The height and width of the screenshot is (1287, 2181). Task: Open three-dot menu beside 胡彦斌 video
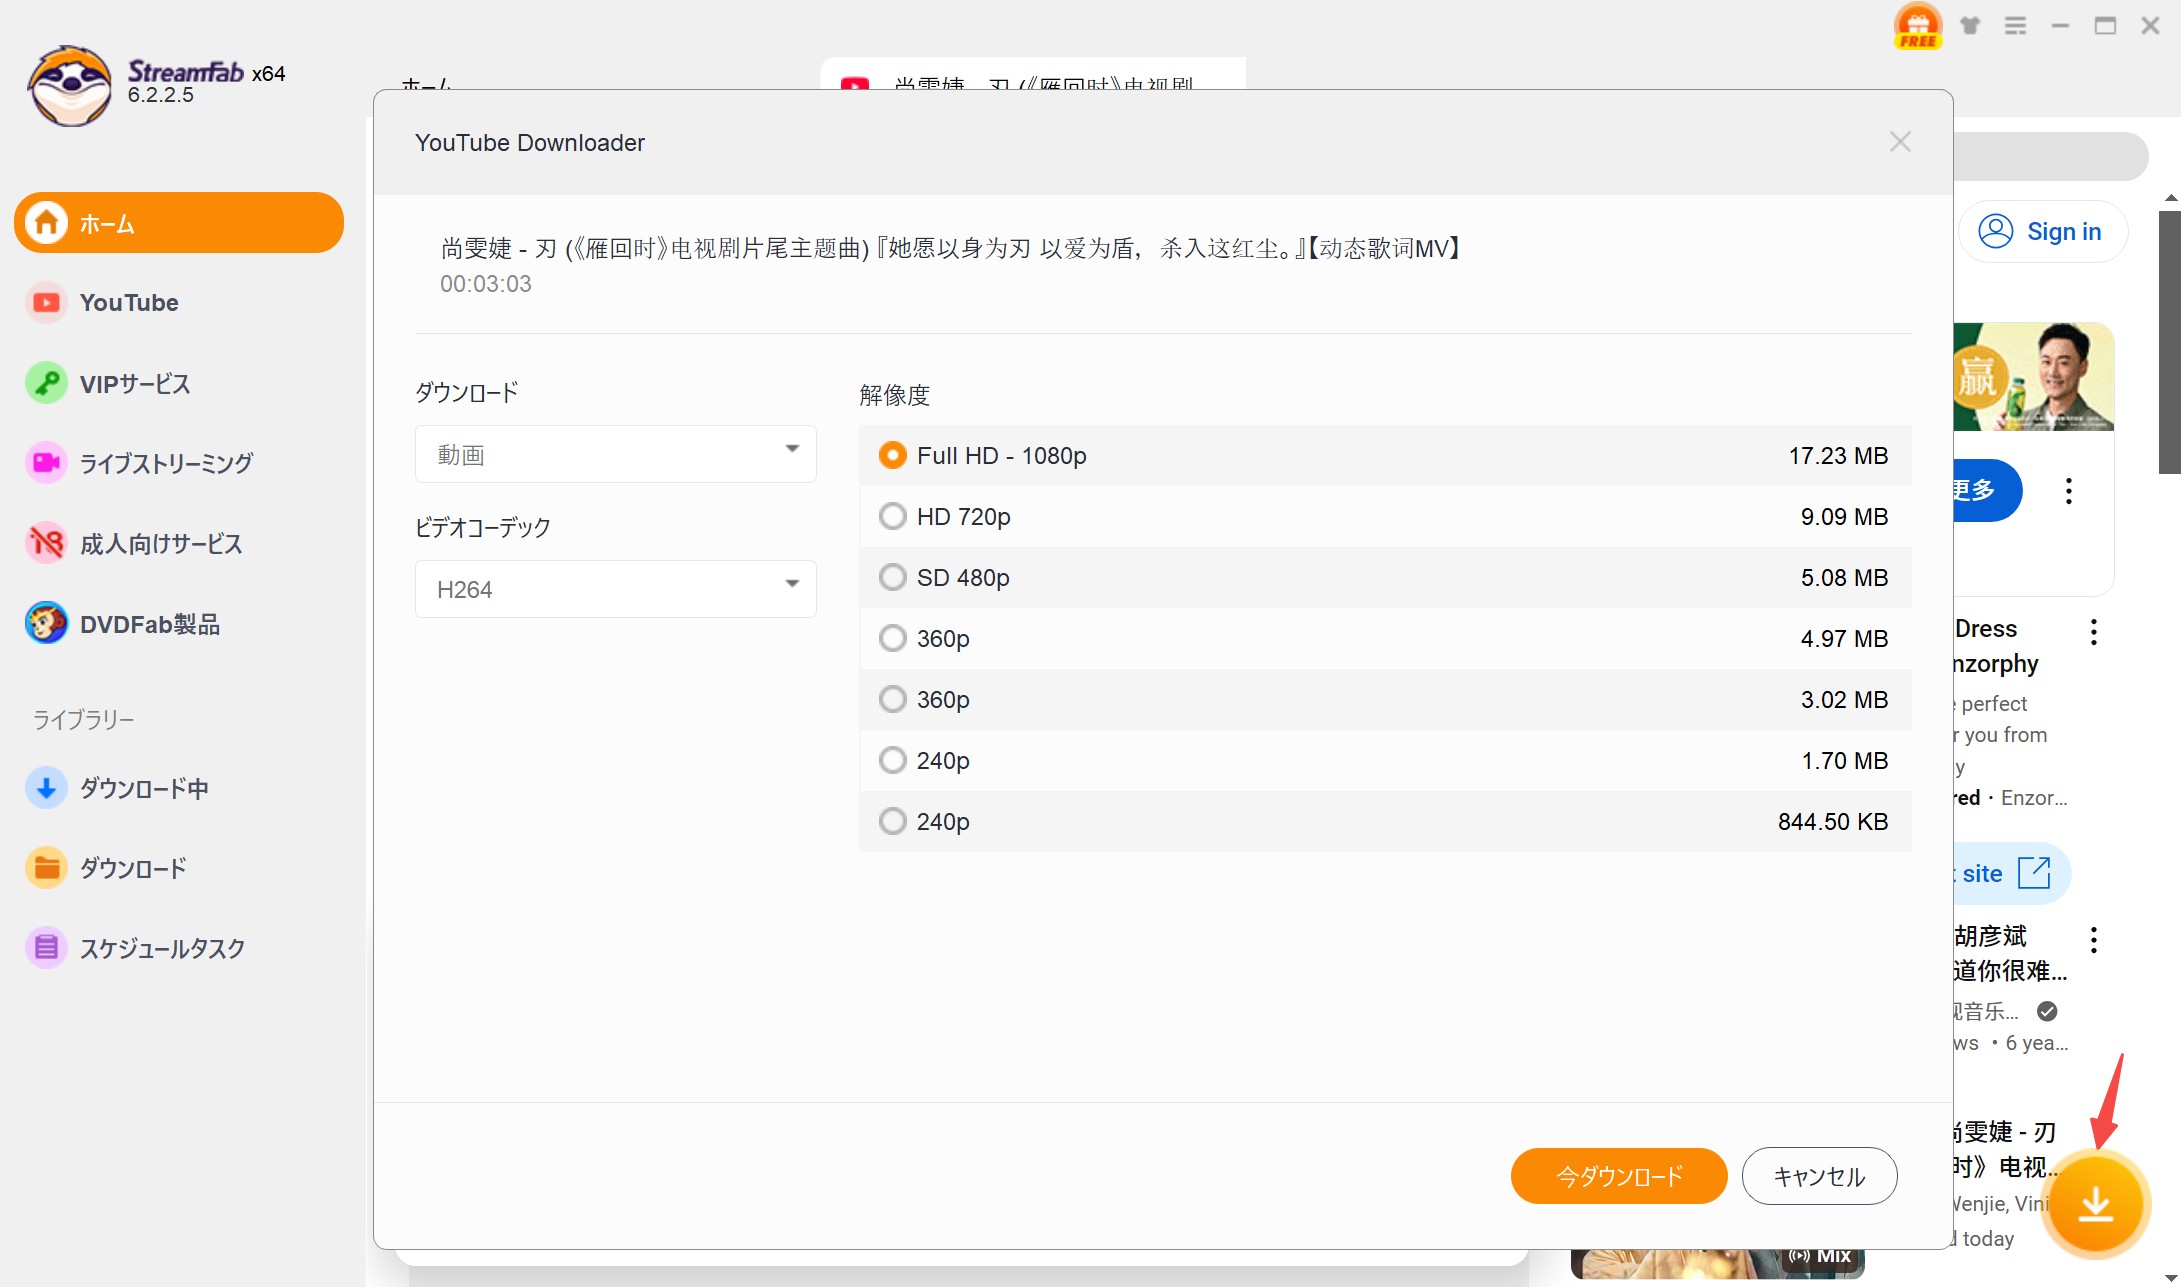[x=2094, y=939]
